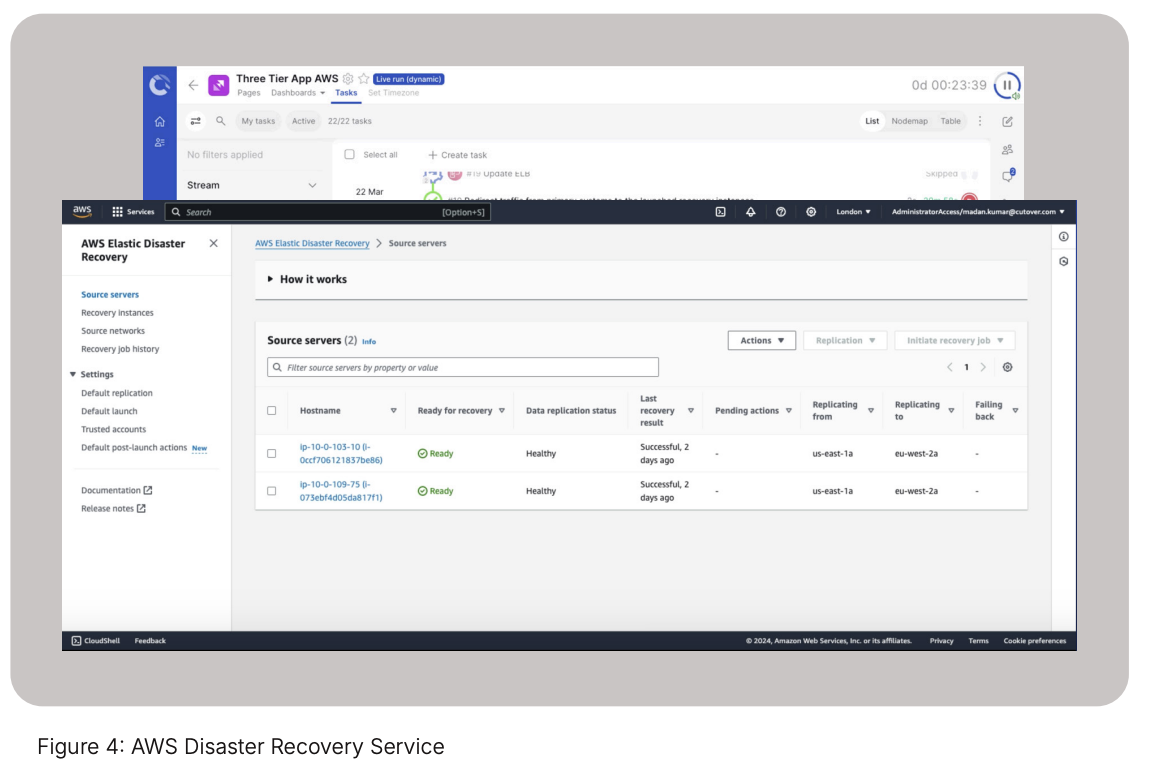
Task: Open the Cutover edit pencil icon
Action: coord(1008,121)
